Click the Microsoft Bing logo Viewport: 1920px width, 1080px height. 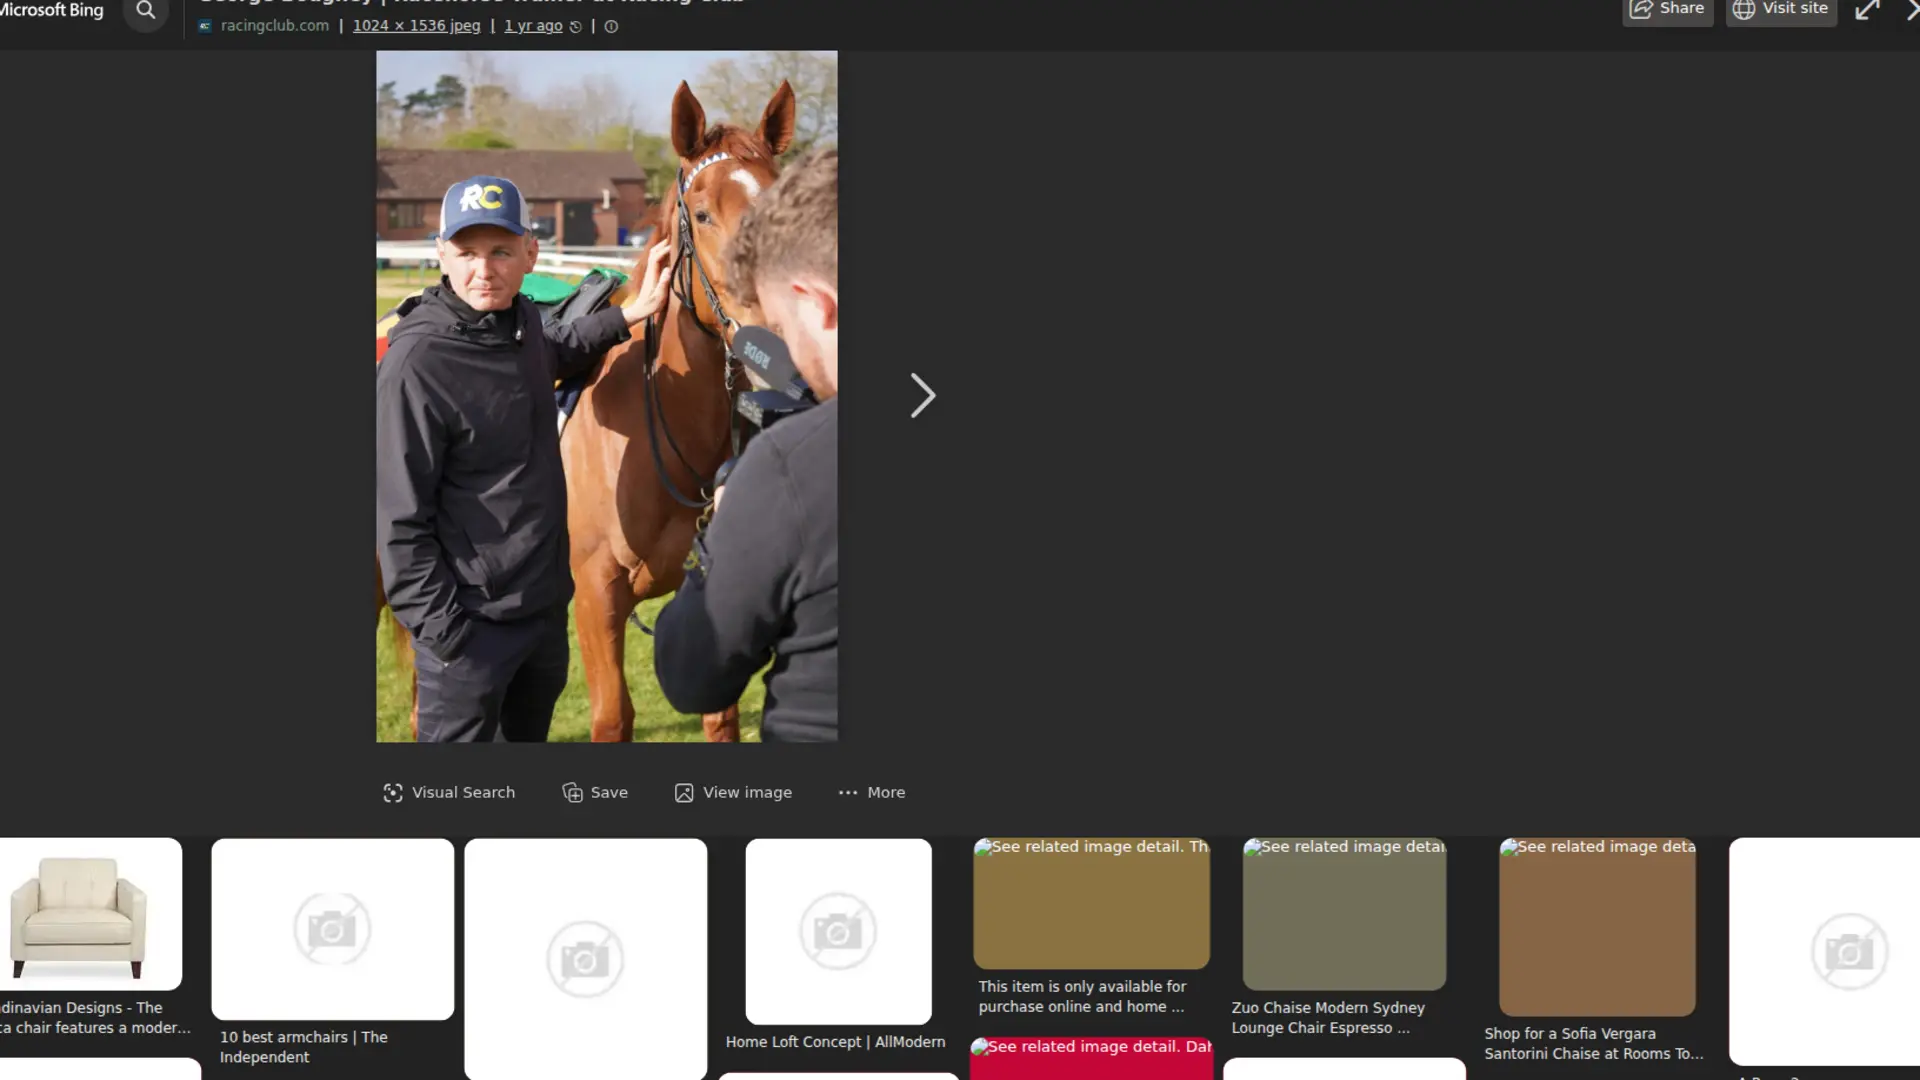52,10
